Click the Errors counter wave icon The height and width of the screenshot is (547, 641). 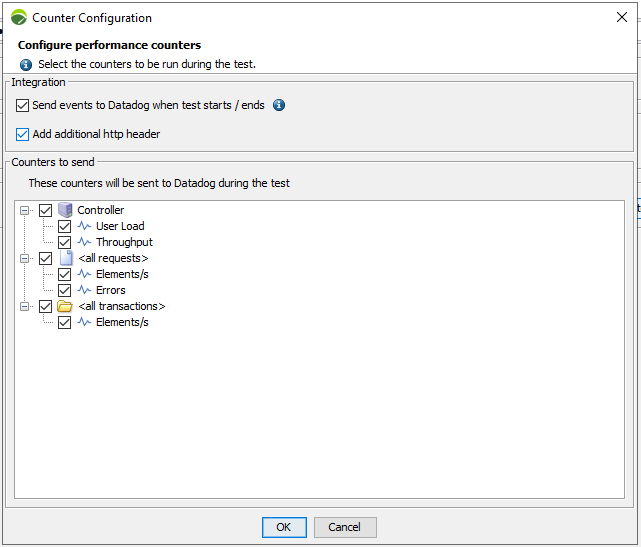point(84,290)
